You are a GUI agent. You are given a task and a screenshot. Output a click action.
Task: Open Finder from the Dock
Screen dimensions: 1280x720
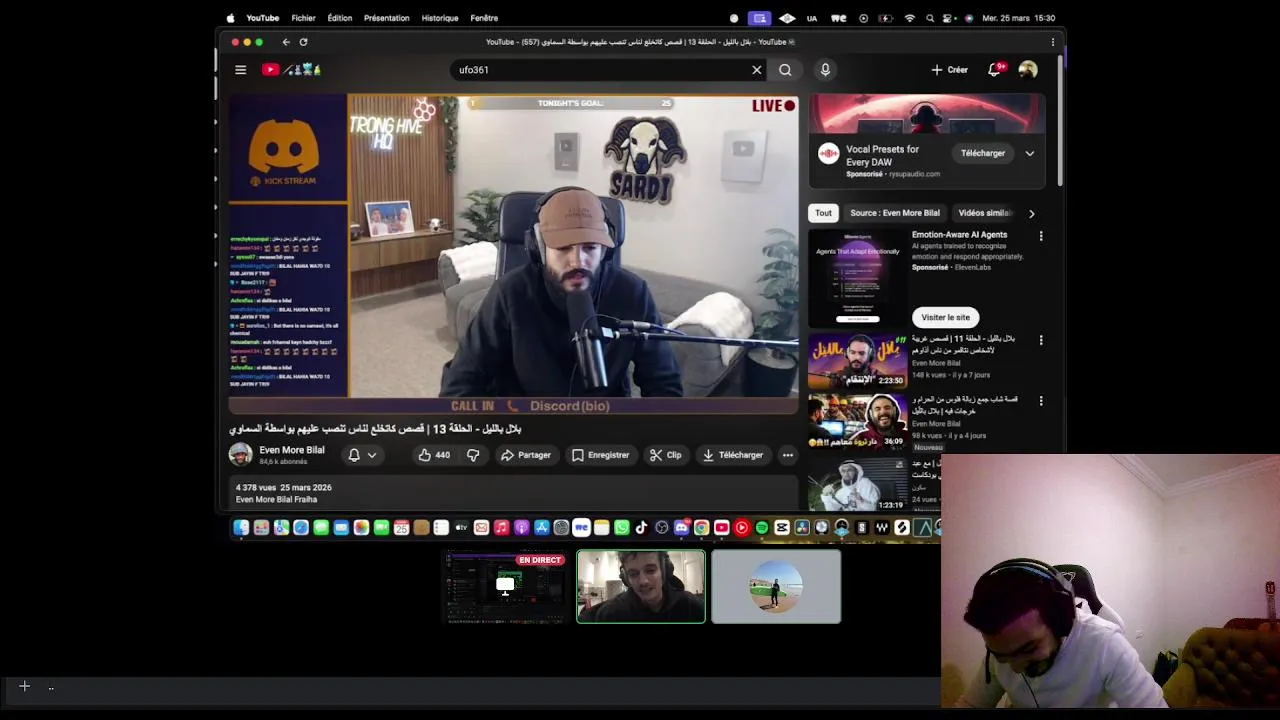[x=240, y=527]
